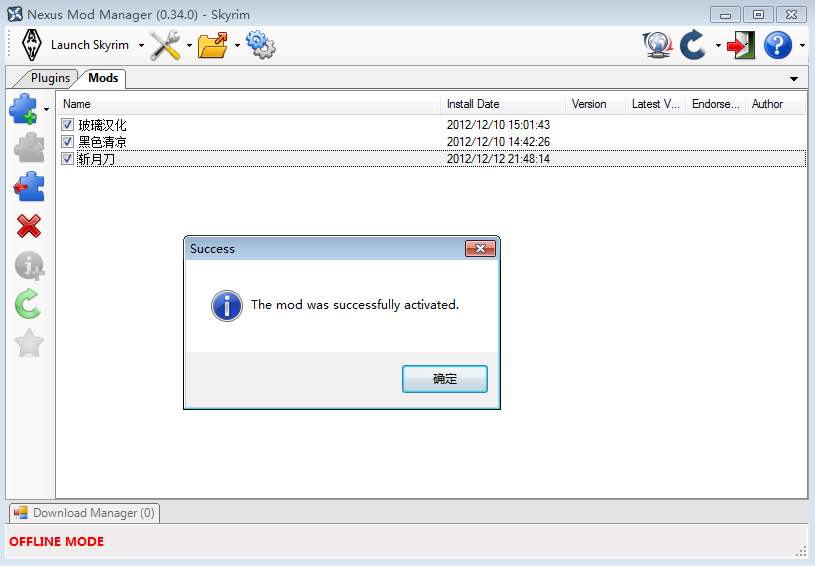Select the 斩月刀 mod name

tap(96, 159)
